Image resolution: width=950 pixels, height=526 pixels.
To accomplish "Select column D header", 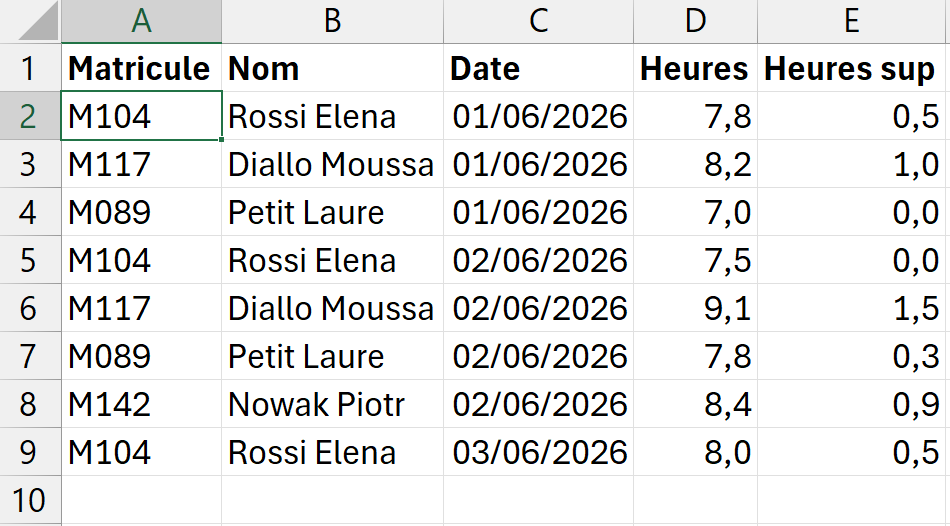I will (x=696, y=21).
